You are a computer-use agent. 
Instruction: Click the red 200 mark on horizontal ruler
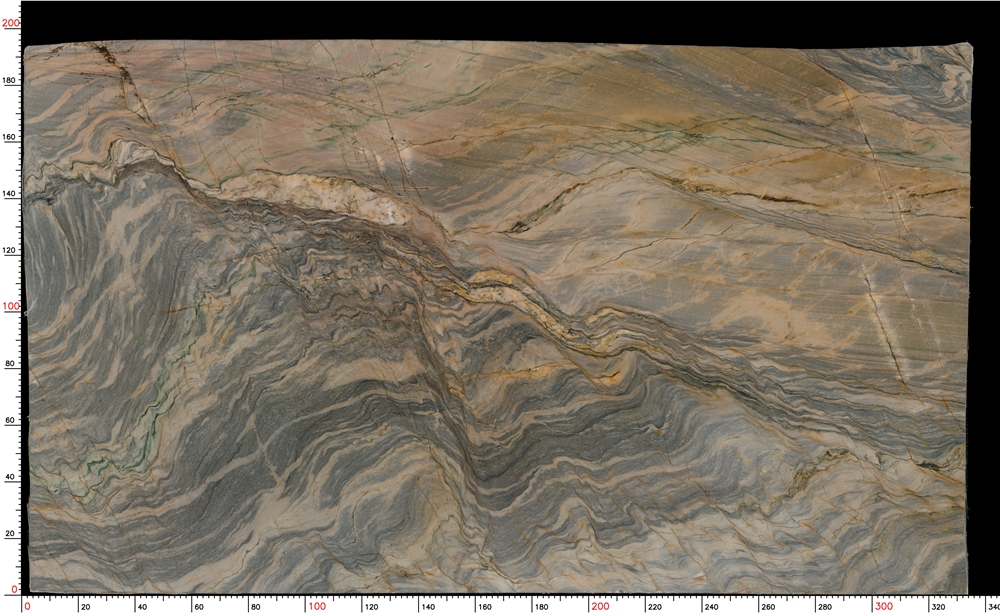click(600, 607)
